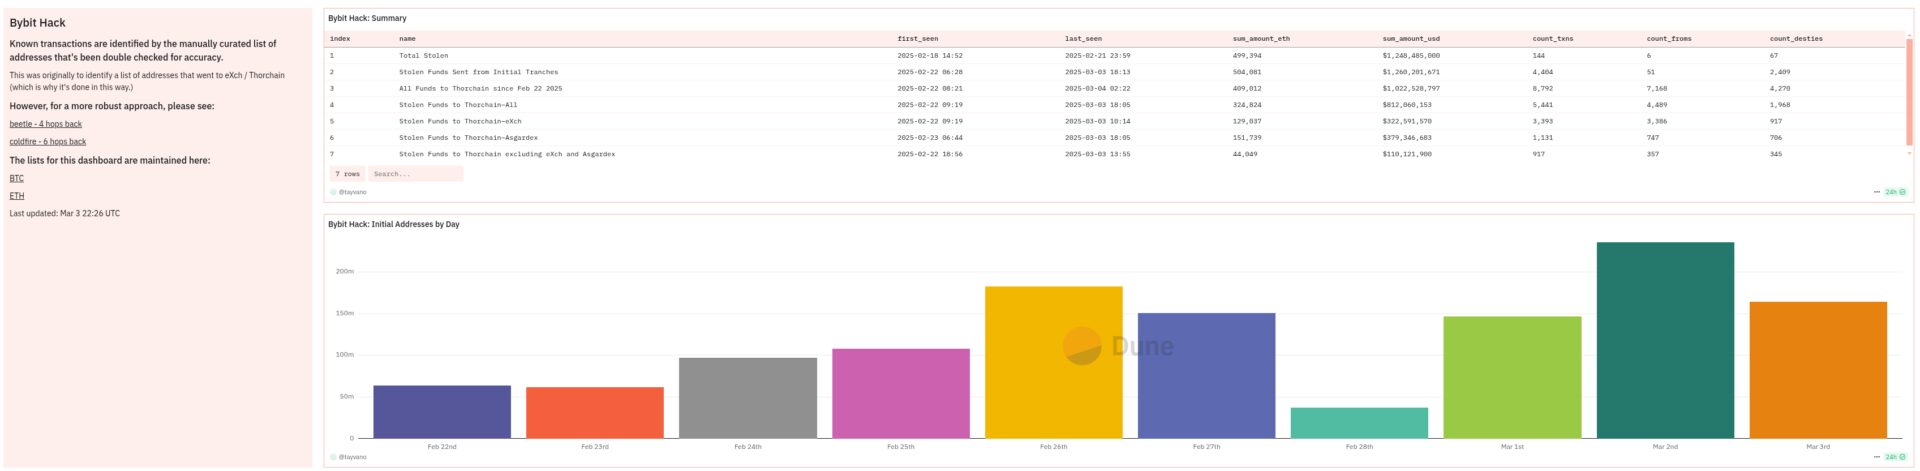Select the Feb 28th teal bar

(1360, 423)
